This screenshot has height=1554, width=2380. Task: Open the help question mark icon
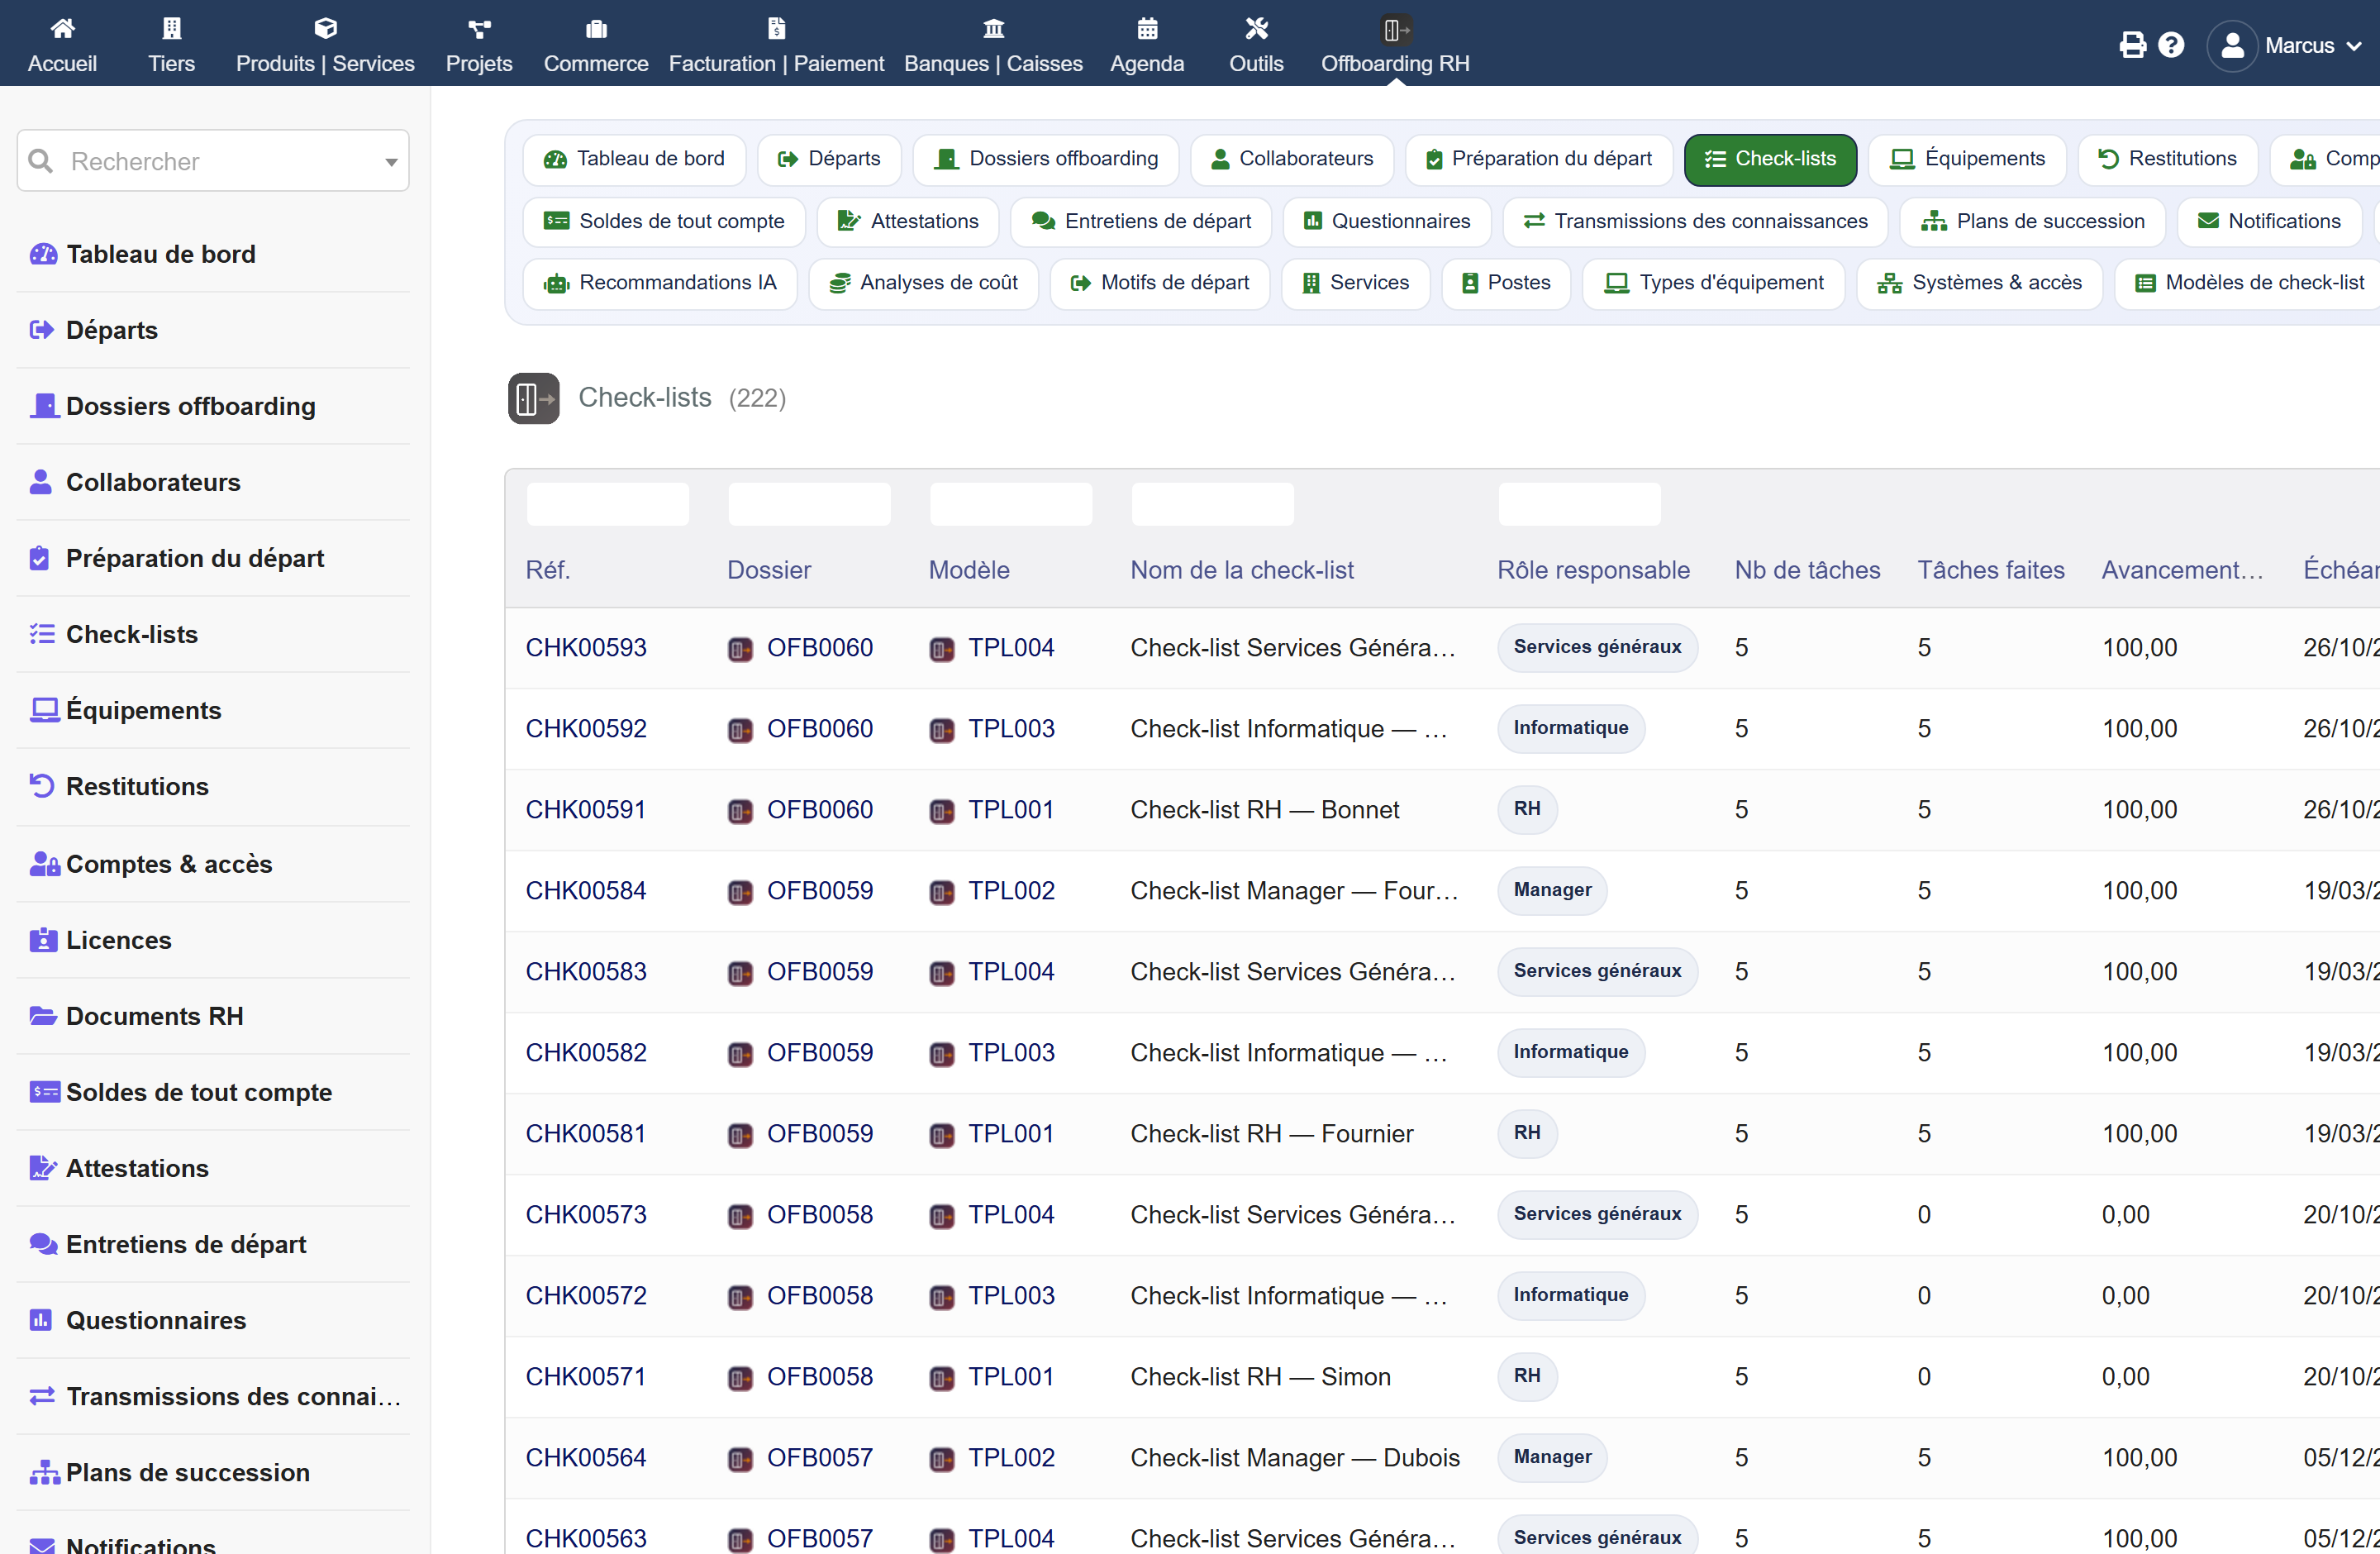[x=2171, y=45]
